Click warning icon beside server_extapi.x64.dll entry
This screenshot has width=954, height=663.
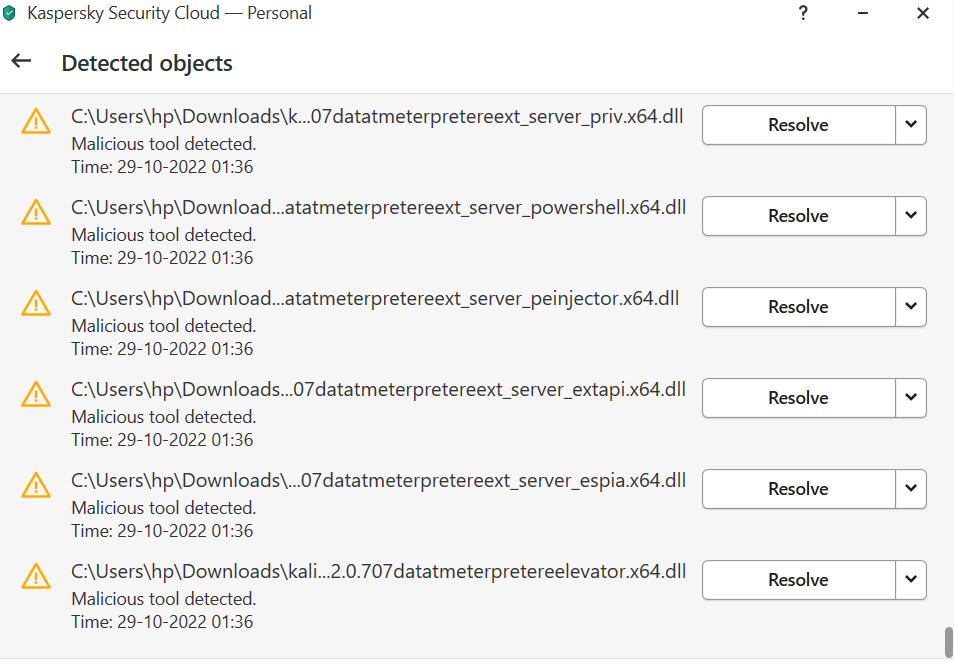36,394
